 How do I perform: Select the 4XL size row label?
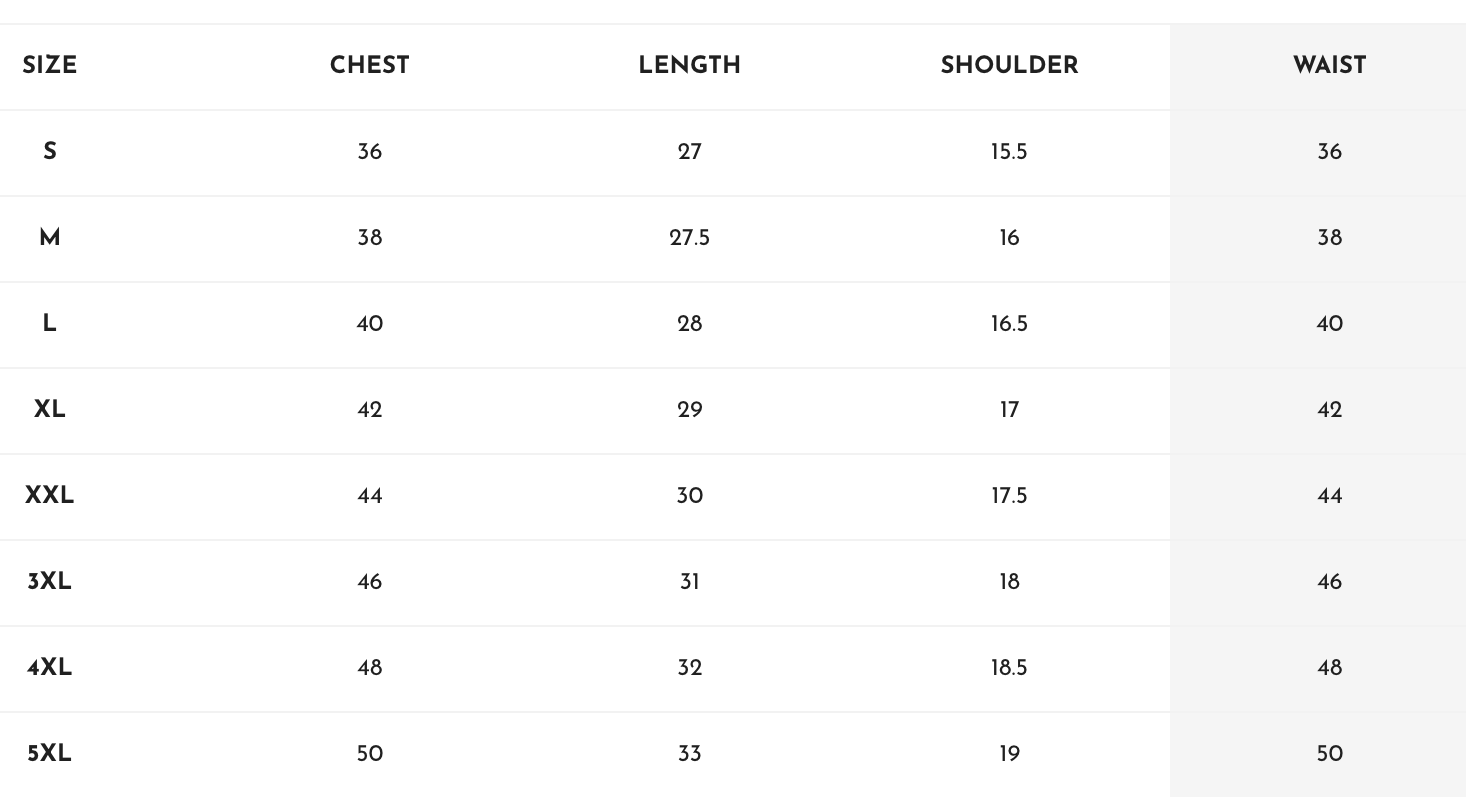[49, 668]
